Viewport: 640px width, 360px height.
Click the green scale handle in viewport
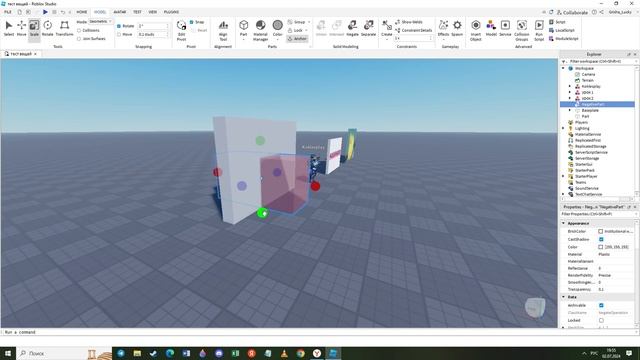click(262, 213)
